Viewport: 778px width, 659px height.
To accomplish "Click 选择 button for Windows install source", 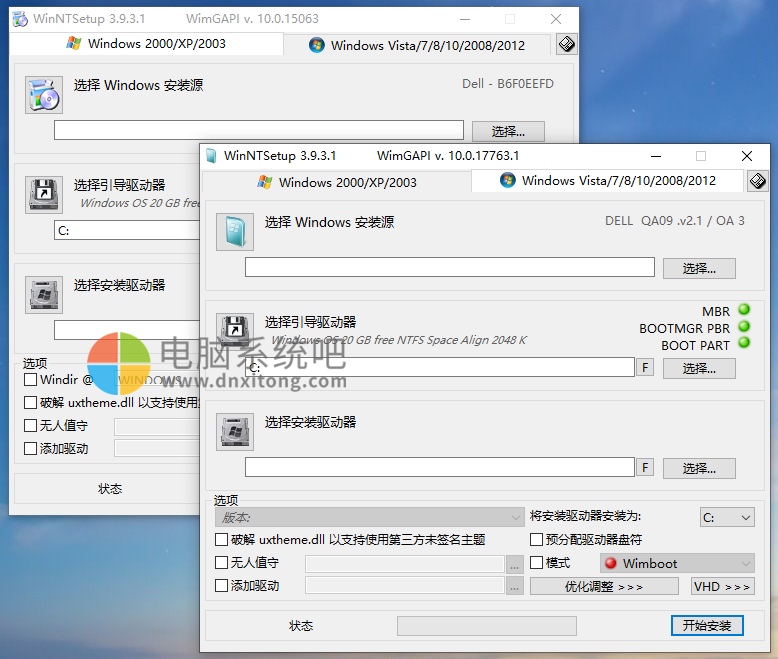I will 699,268.
